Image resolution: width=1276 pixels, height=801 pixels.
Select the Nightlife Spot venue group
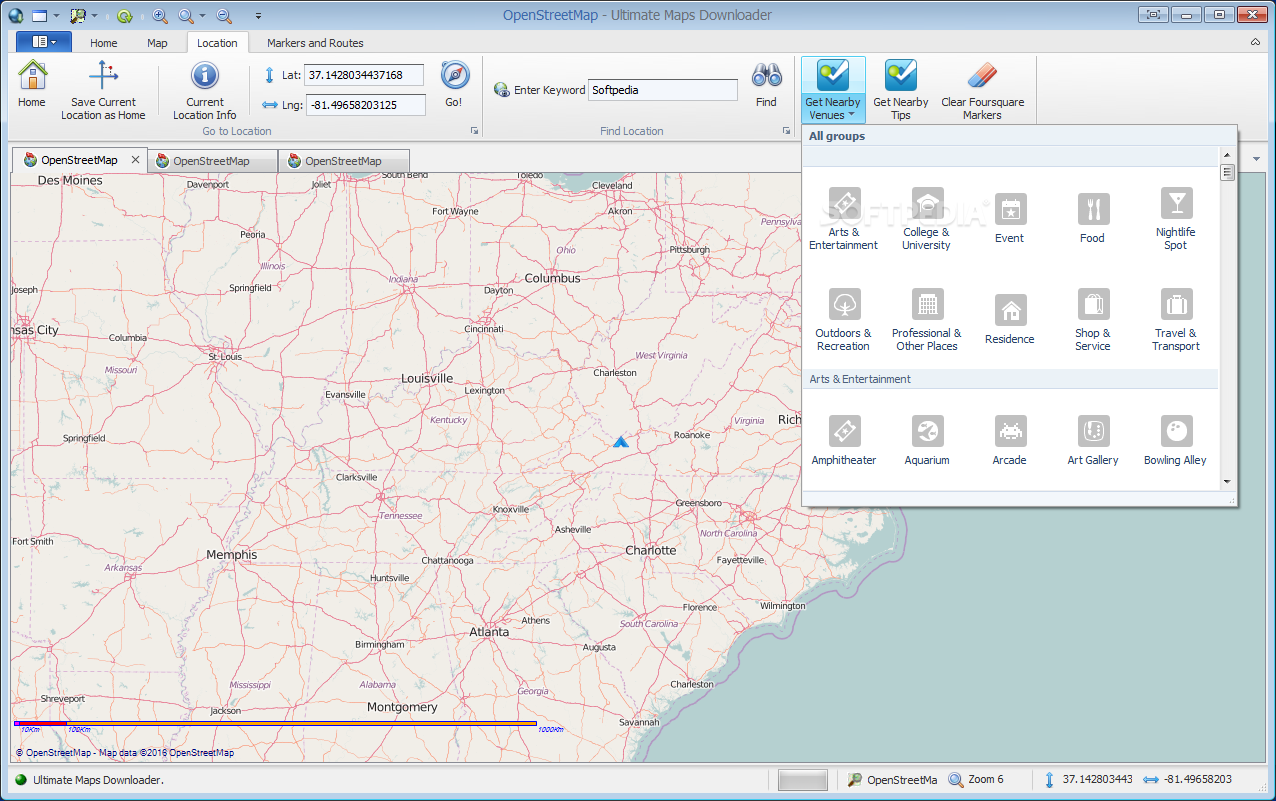tap(1176, 219)
